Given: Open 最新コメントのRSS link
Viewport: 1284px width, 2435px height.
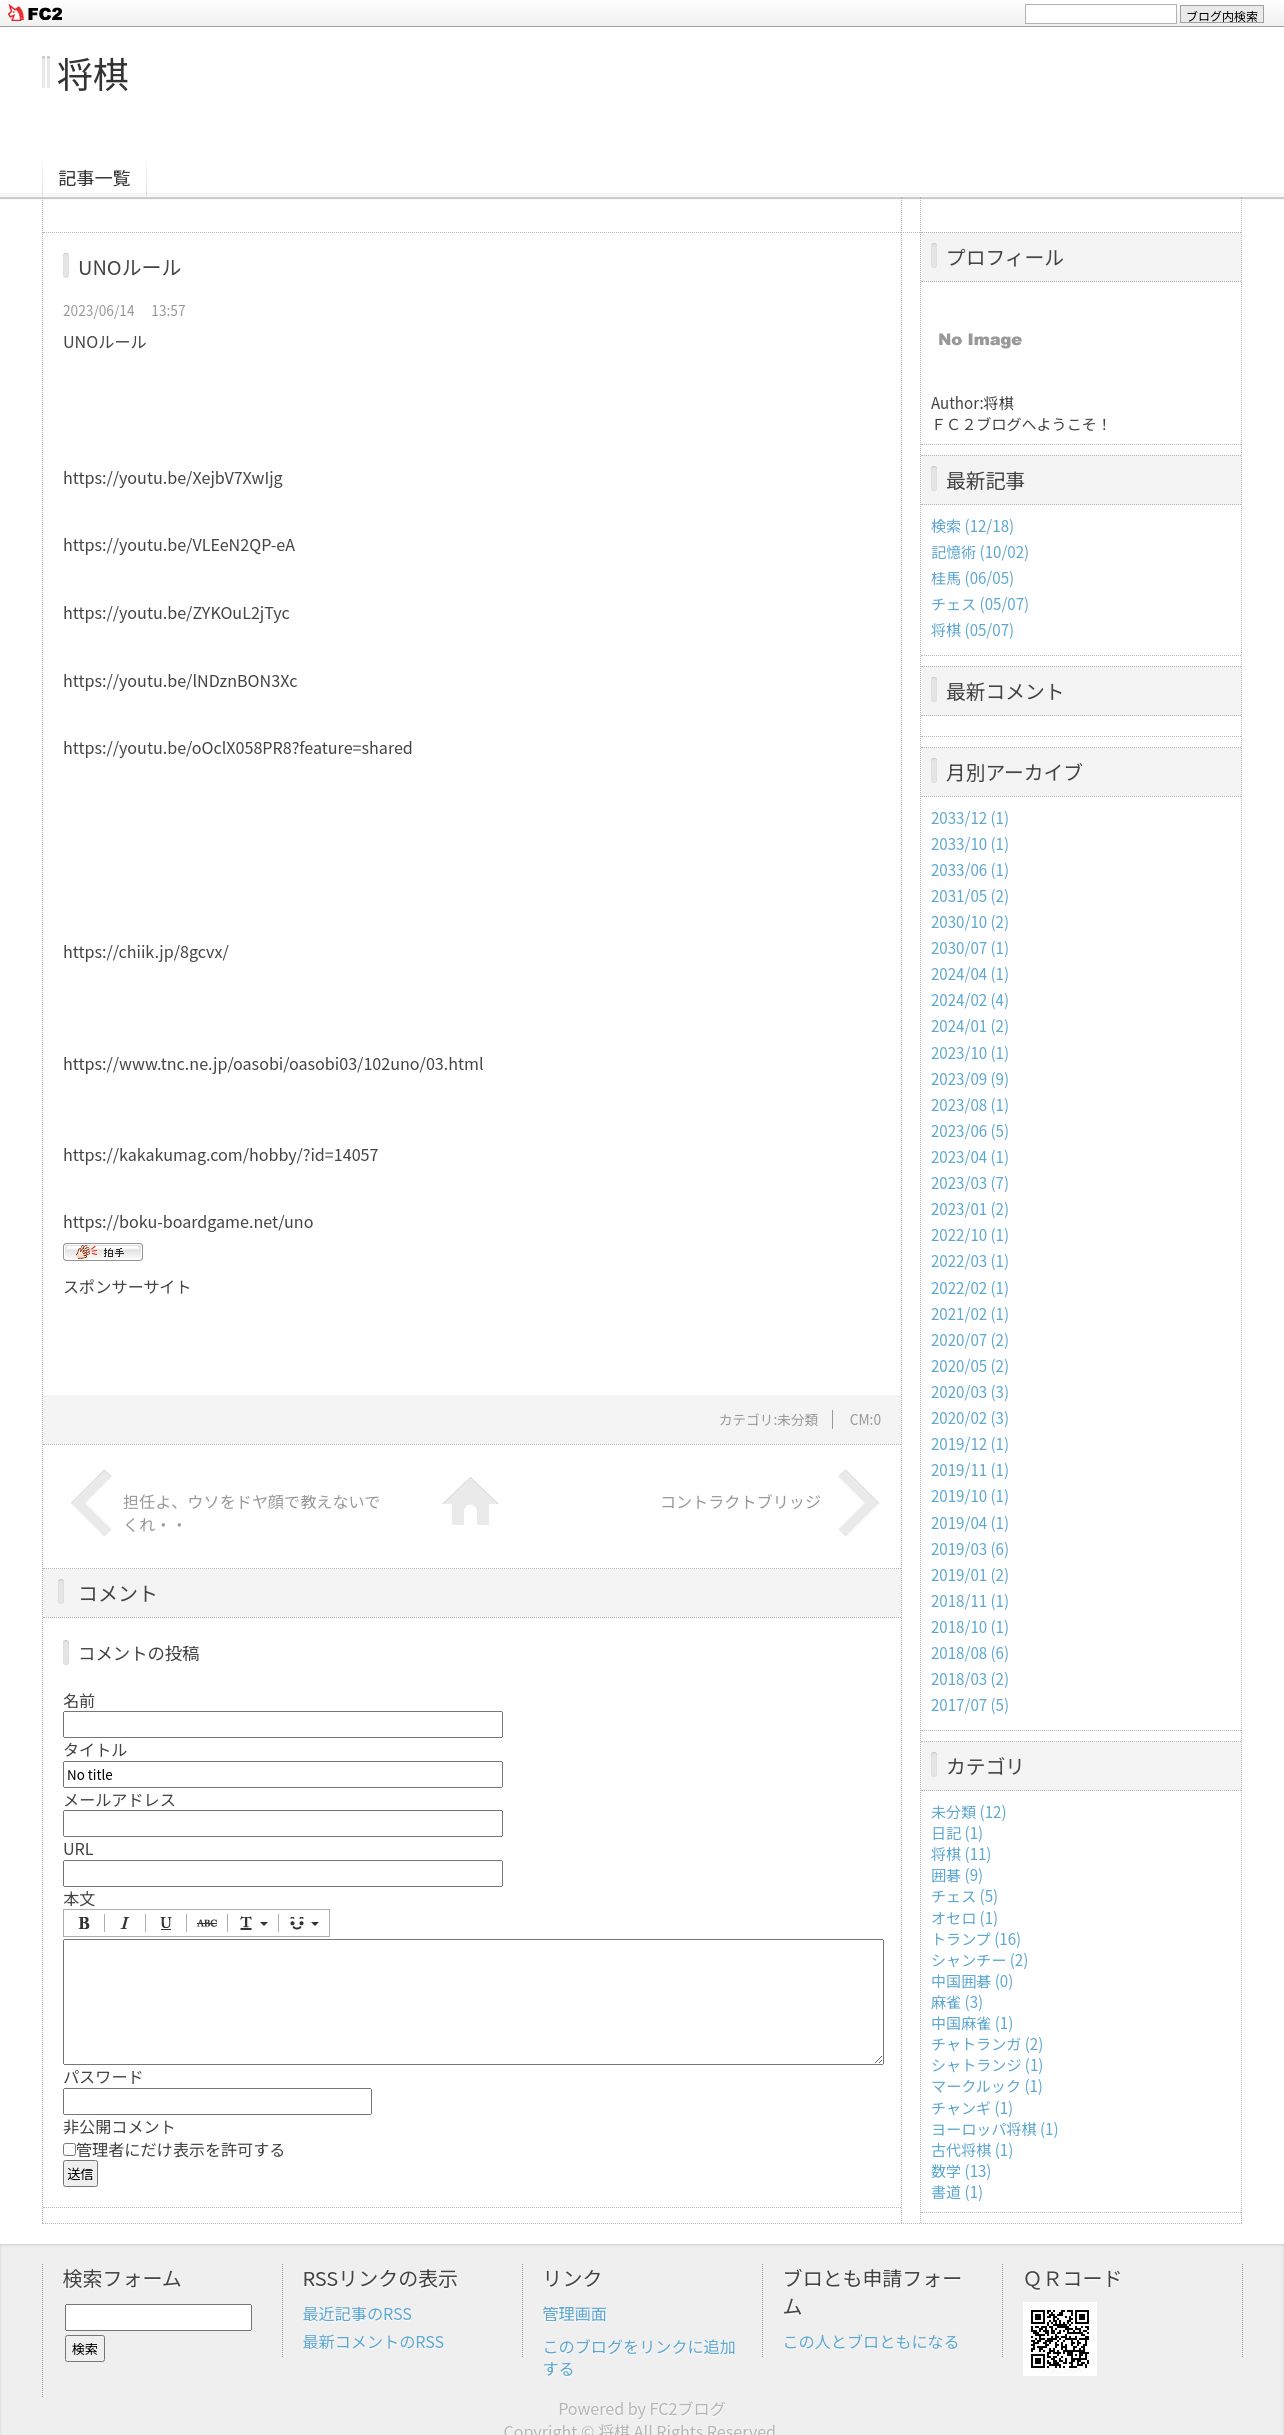Looking at the screenshot, I should (x=373, y=2342).
